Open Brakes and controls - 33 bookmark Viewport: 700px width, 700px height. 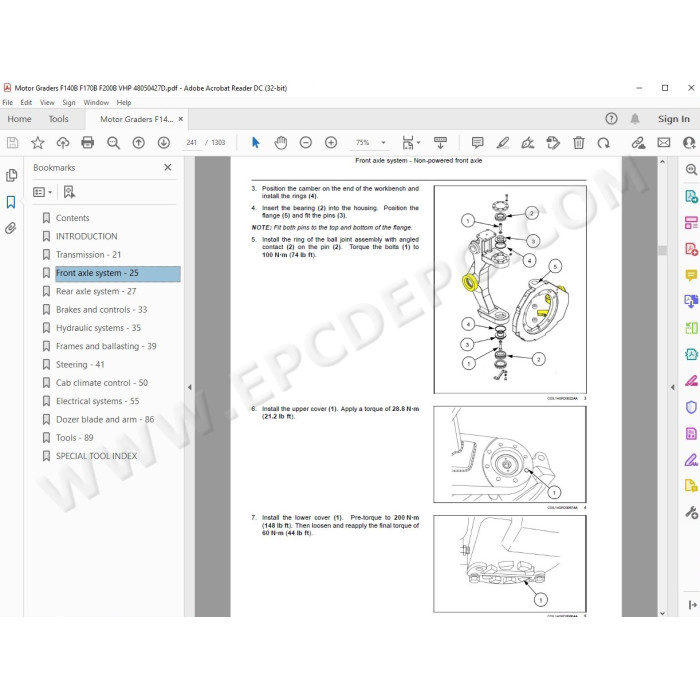(101, 309)
